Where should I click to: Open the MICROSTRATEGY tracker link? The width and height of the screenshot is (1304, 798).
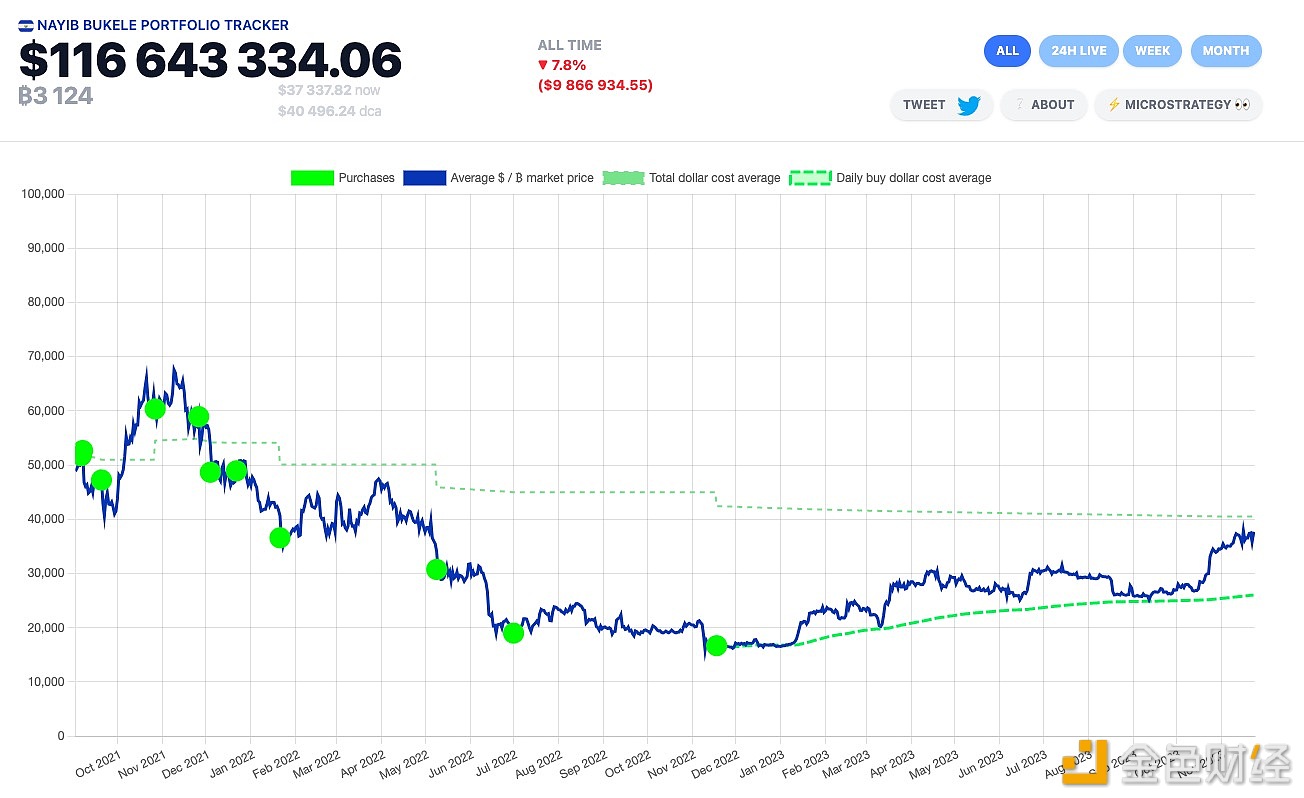tap(1178, 105)
